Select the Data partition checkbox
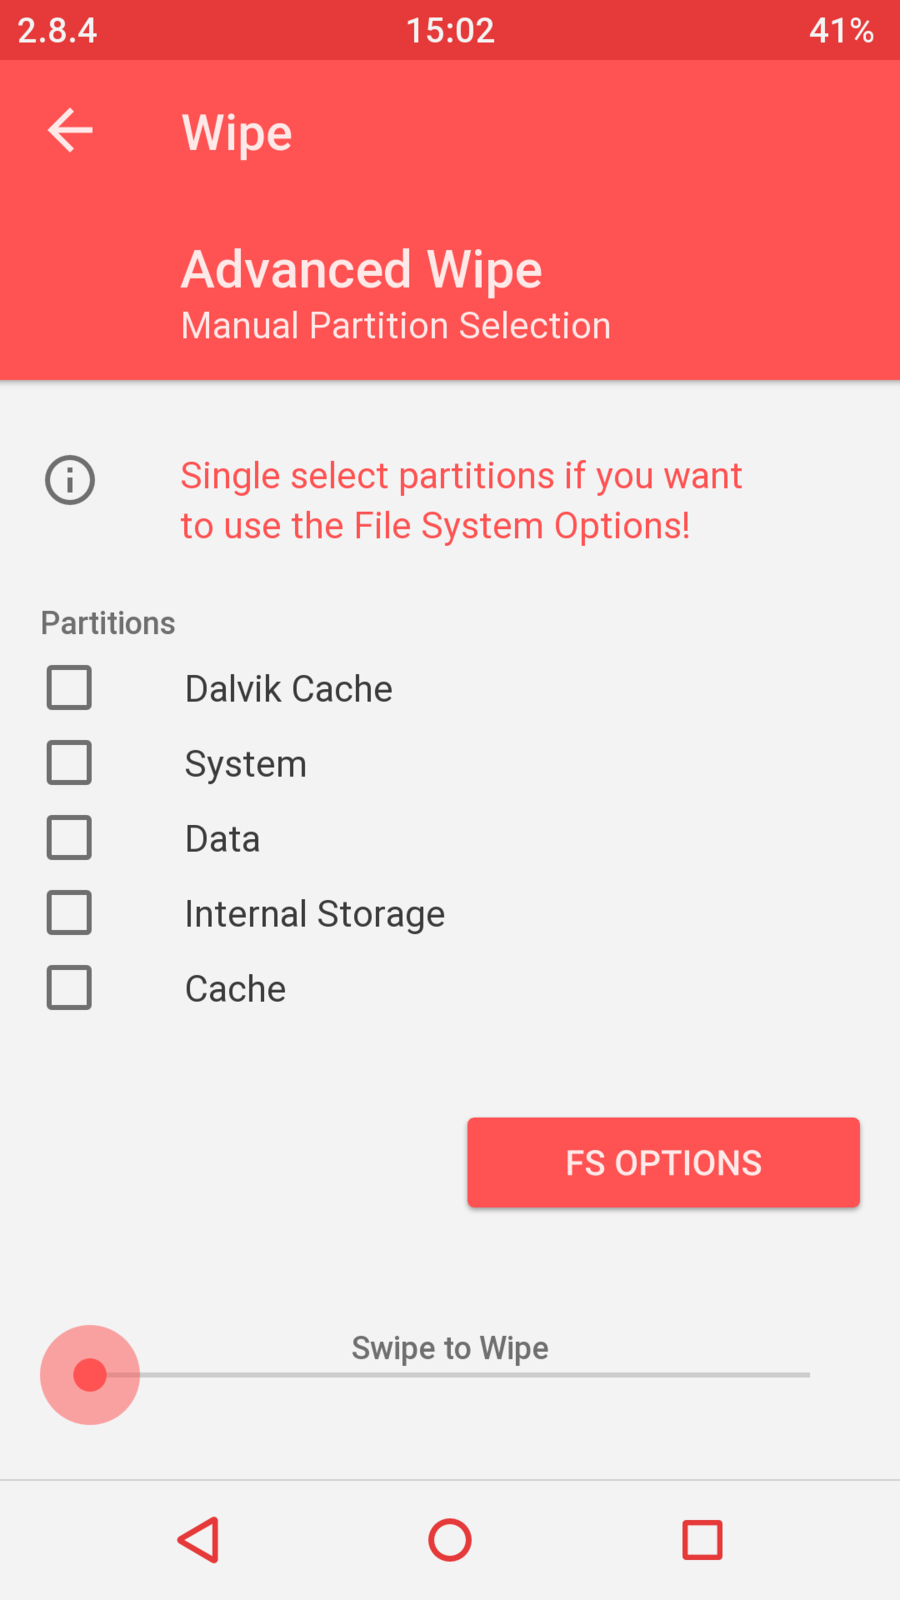900x1600 pixels. (x=69, y=838)
